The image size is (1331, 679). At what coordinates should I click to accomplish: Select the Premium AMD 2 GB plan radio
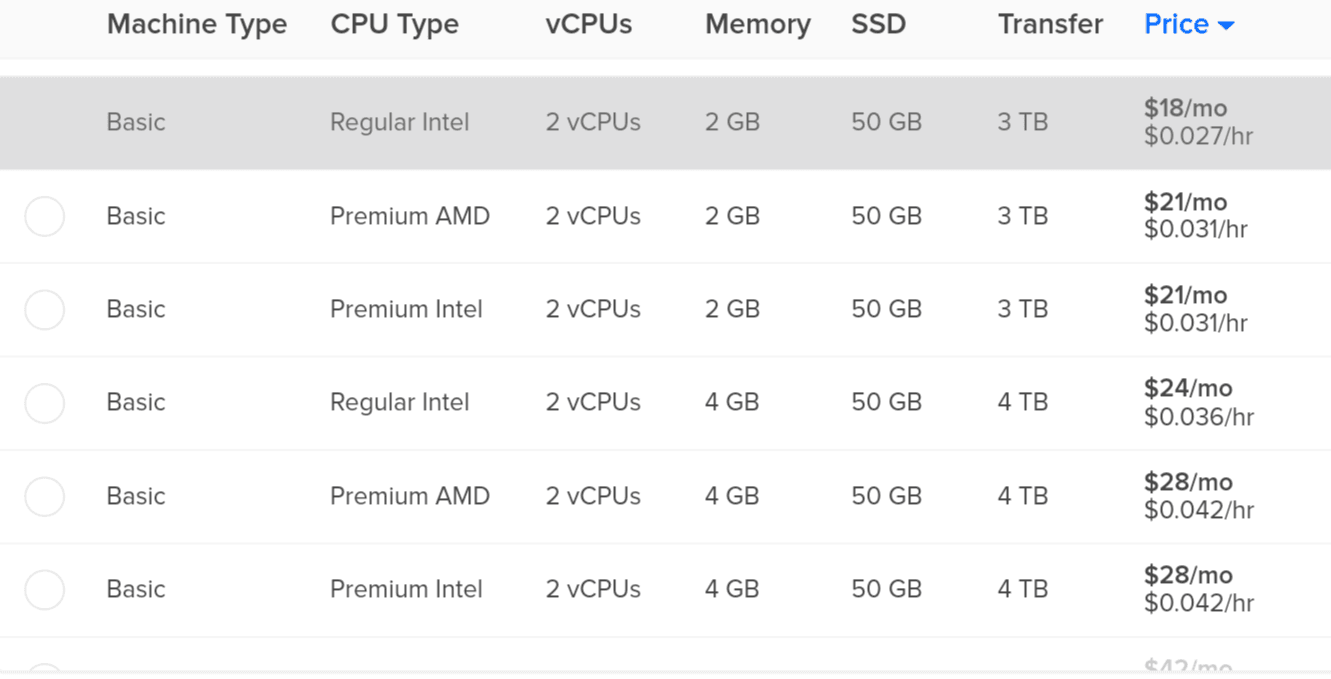(45, 216)
